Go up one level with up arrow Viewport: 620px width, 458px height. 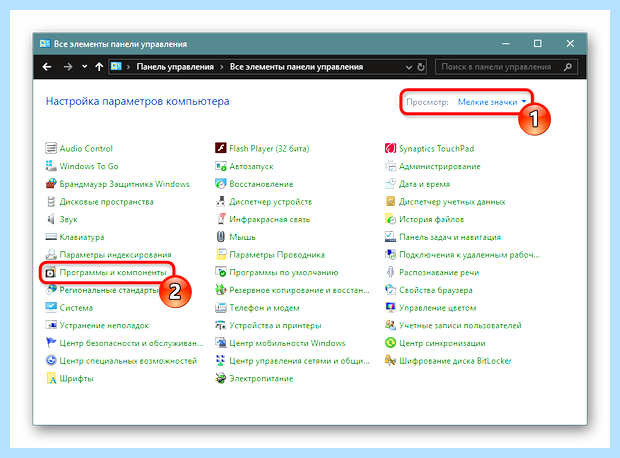(99, 67)
